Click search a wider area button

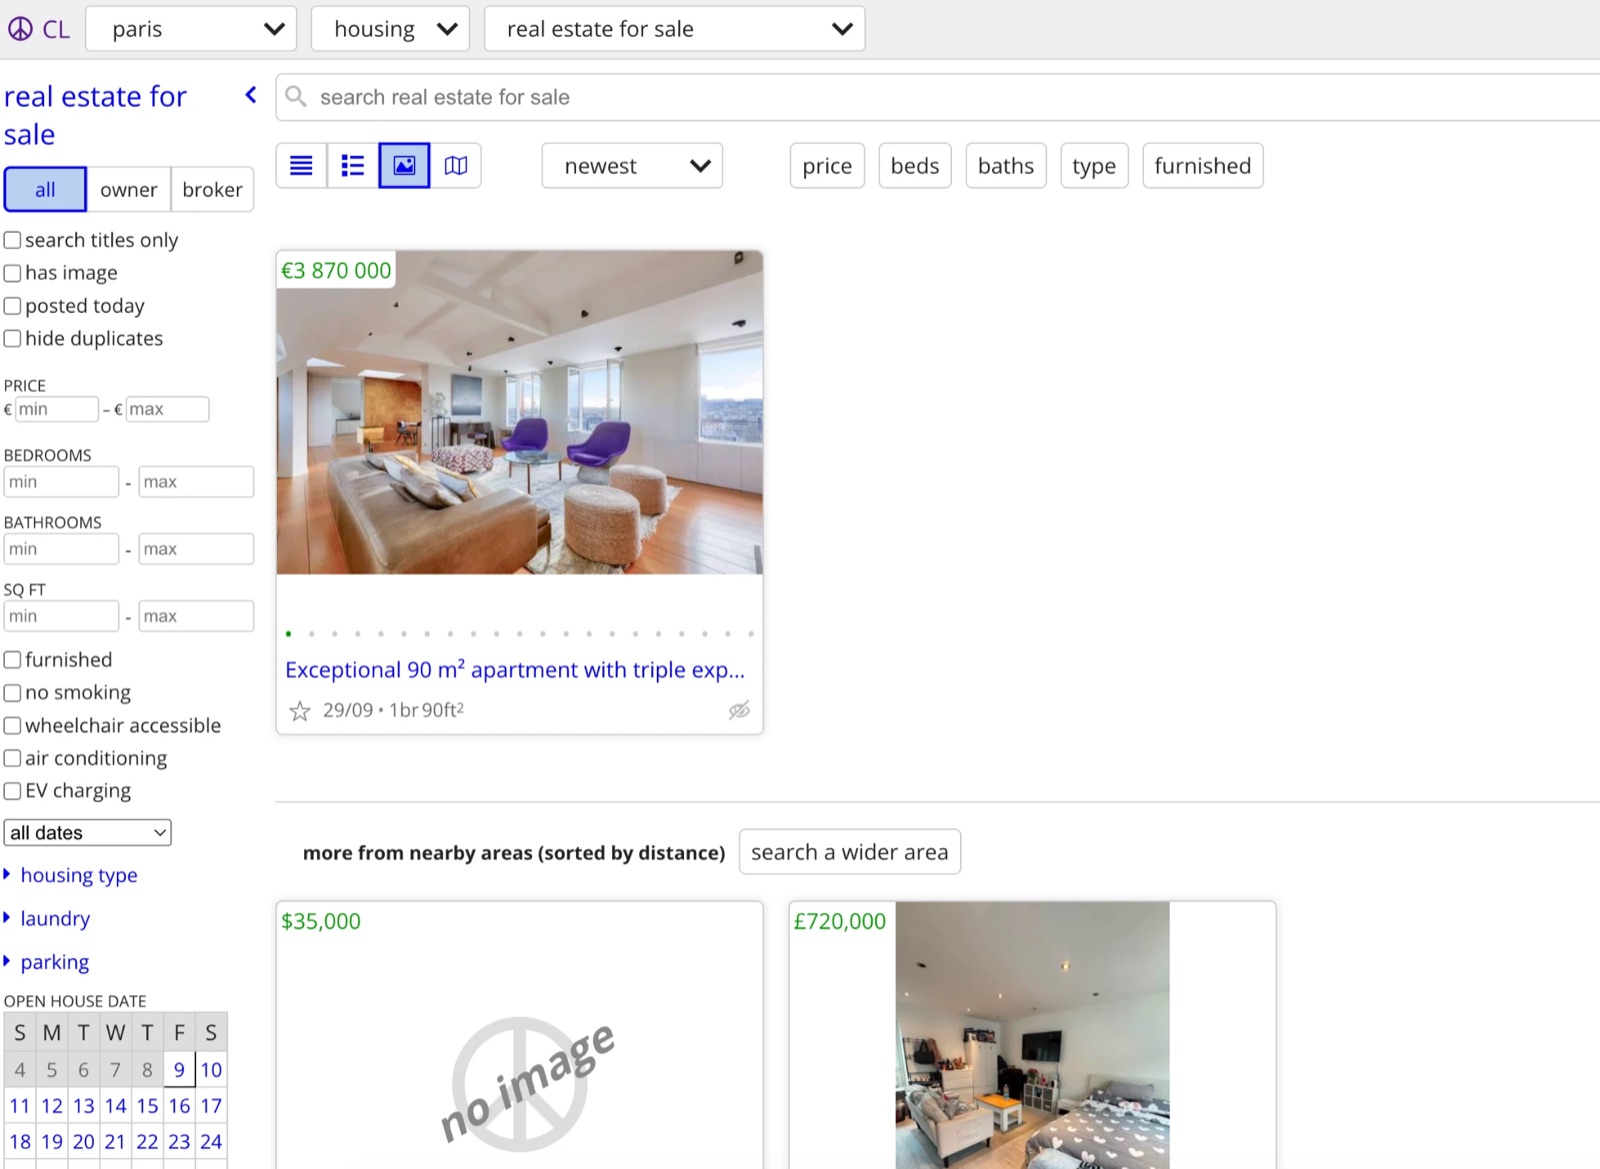point(850,852)
